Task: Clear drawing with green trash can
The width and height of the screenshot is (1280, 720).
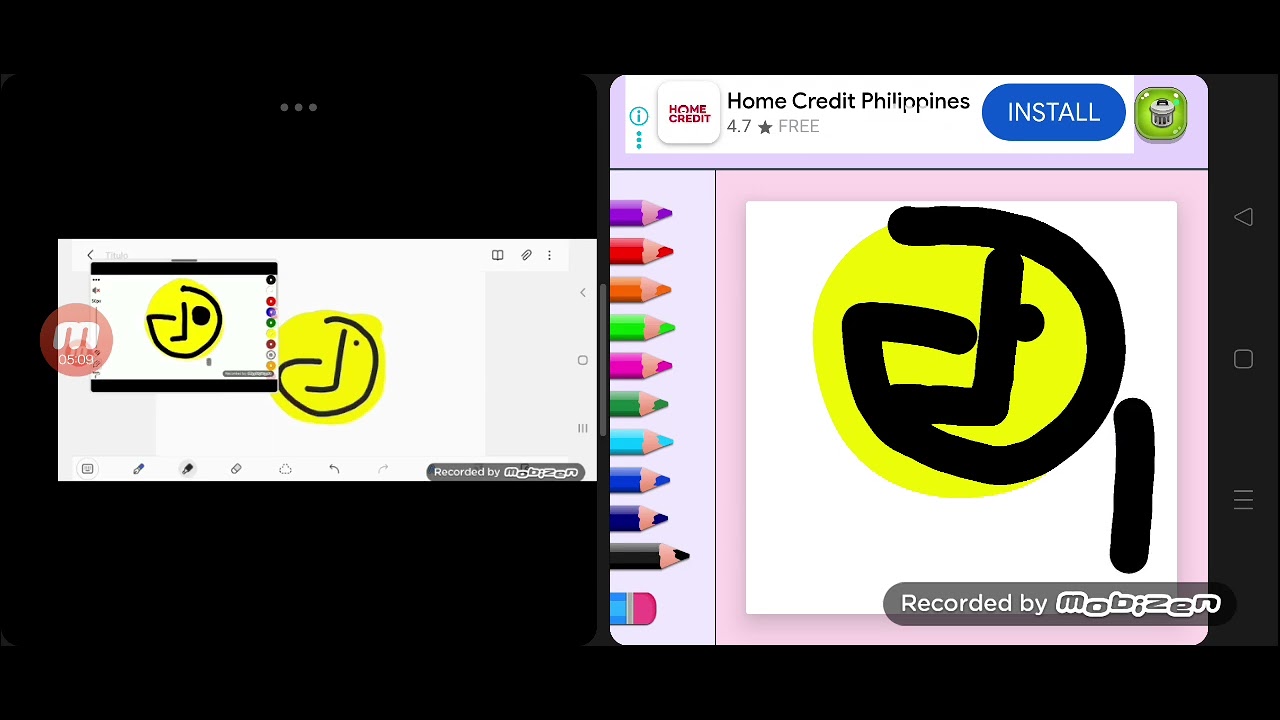Action: [x=1160, y=114]
